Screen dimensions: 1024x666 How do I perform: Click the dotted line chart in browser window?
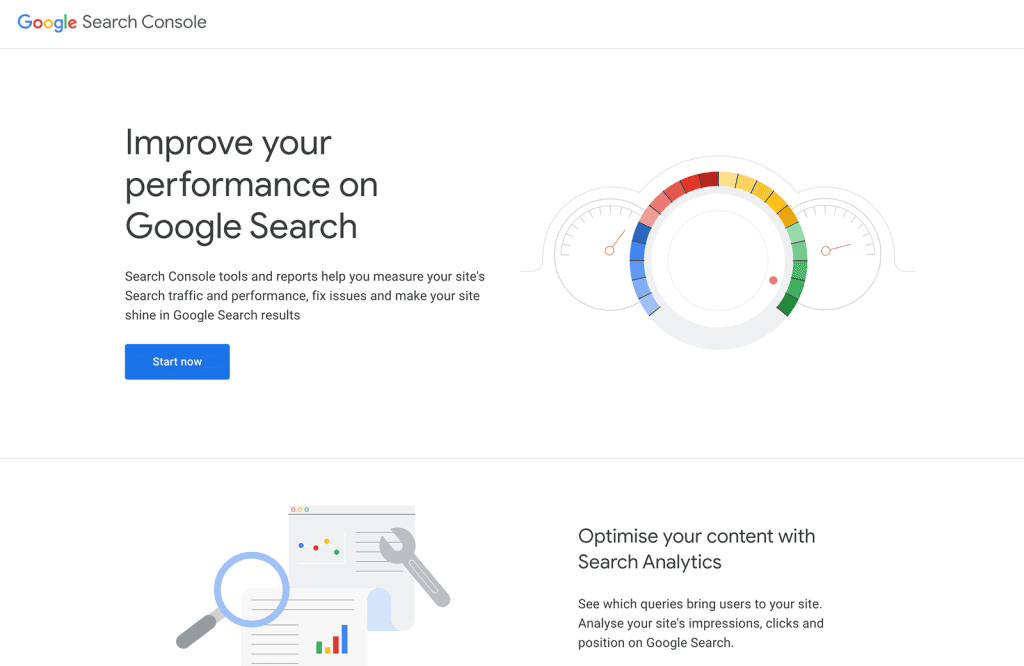click(x=319, y=547)
